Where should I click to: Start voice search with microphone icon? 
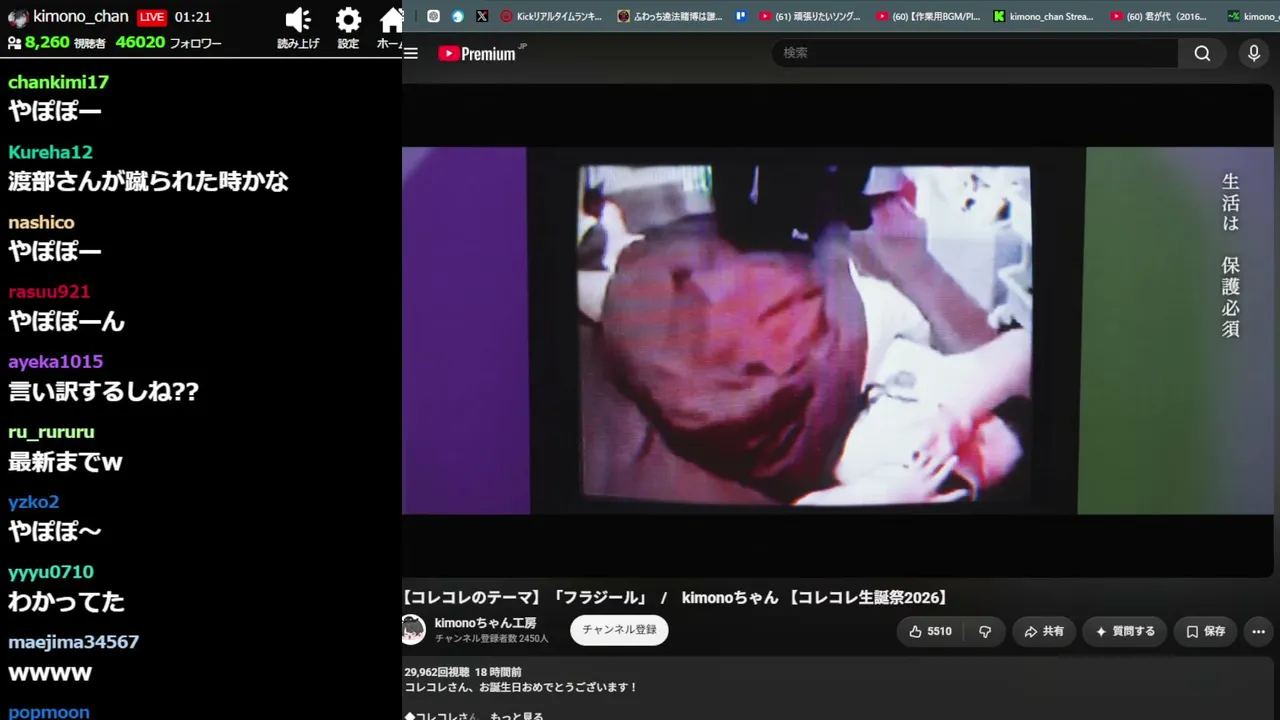click(x=1254, y=53)
